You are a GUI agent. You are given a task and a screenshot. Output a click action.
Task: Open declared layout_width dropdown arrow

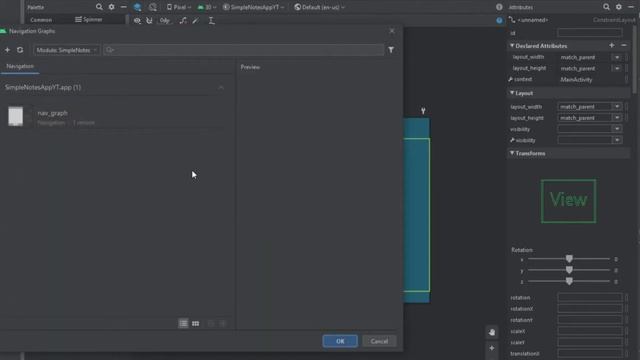(x=617, y=57)
